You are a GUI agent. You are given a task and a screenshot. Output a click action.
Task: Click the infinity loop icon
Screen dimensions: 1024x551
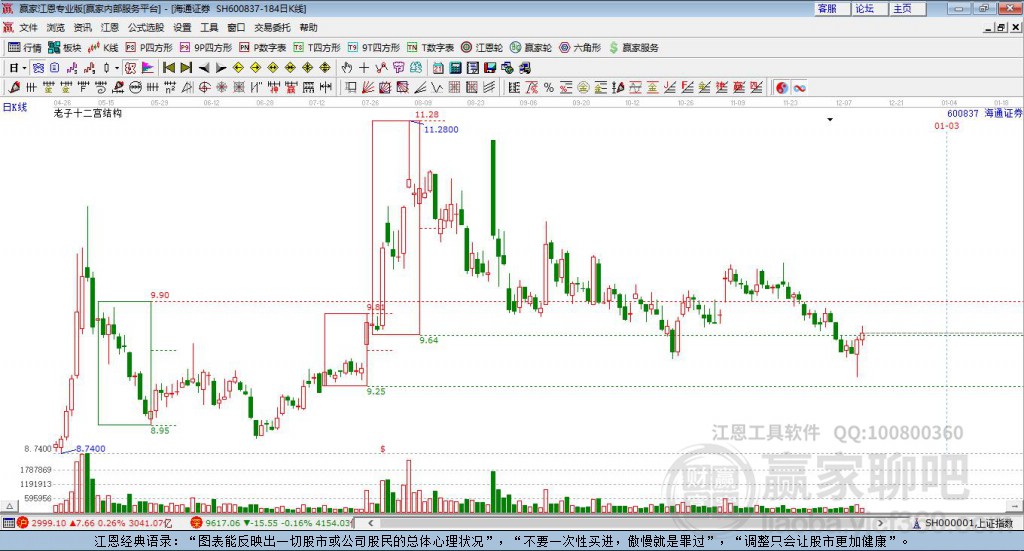click(799, 87)
